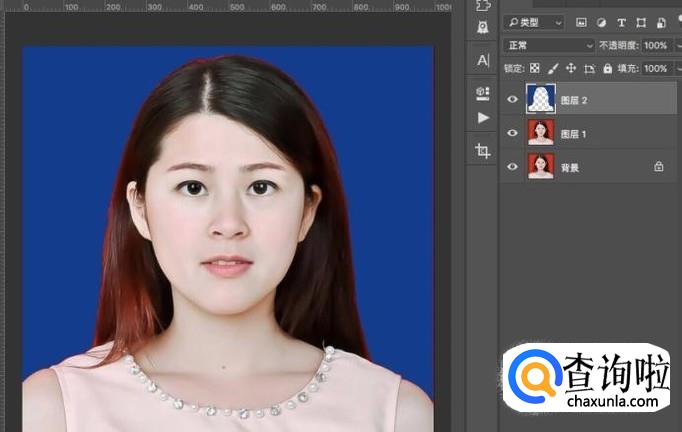Screen dimensions: 682x432
Task: Click the smart object filter icon
Action: point(660,22)
